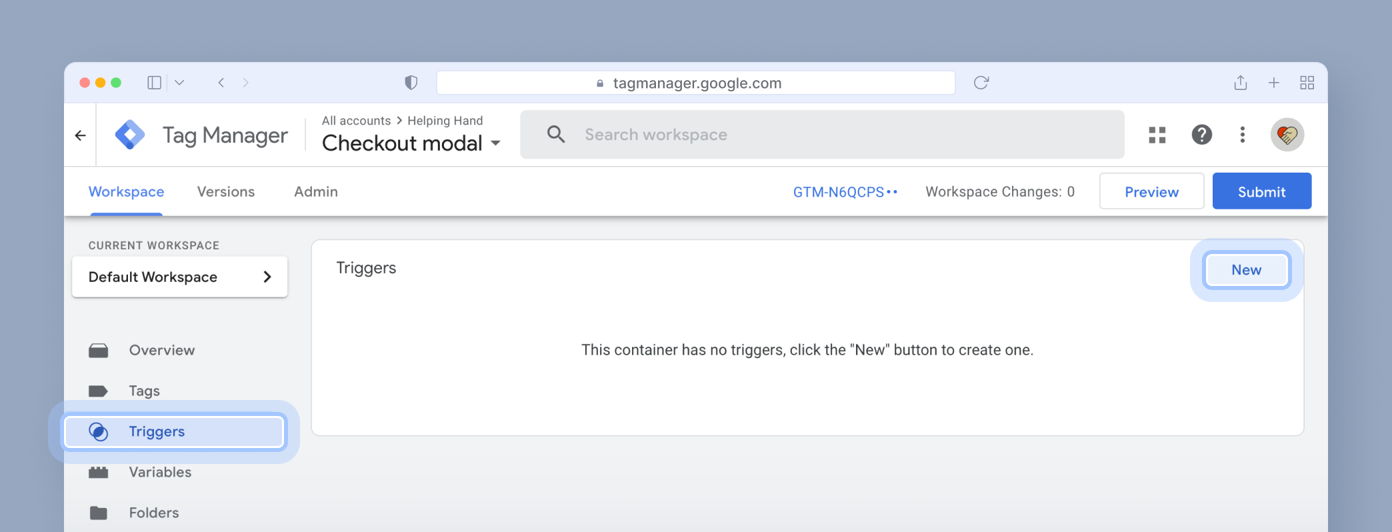The height and width of the screenshot is (532, 1392).
Task: Open Folders in the sidebar
Action: coord(154,513)
